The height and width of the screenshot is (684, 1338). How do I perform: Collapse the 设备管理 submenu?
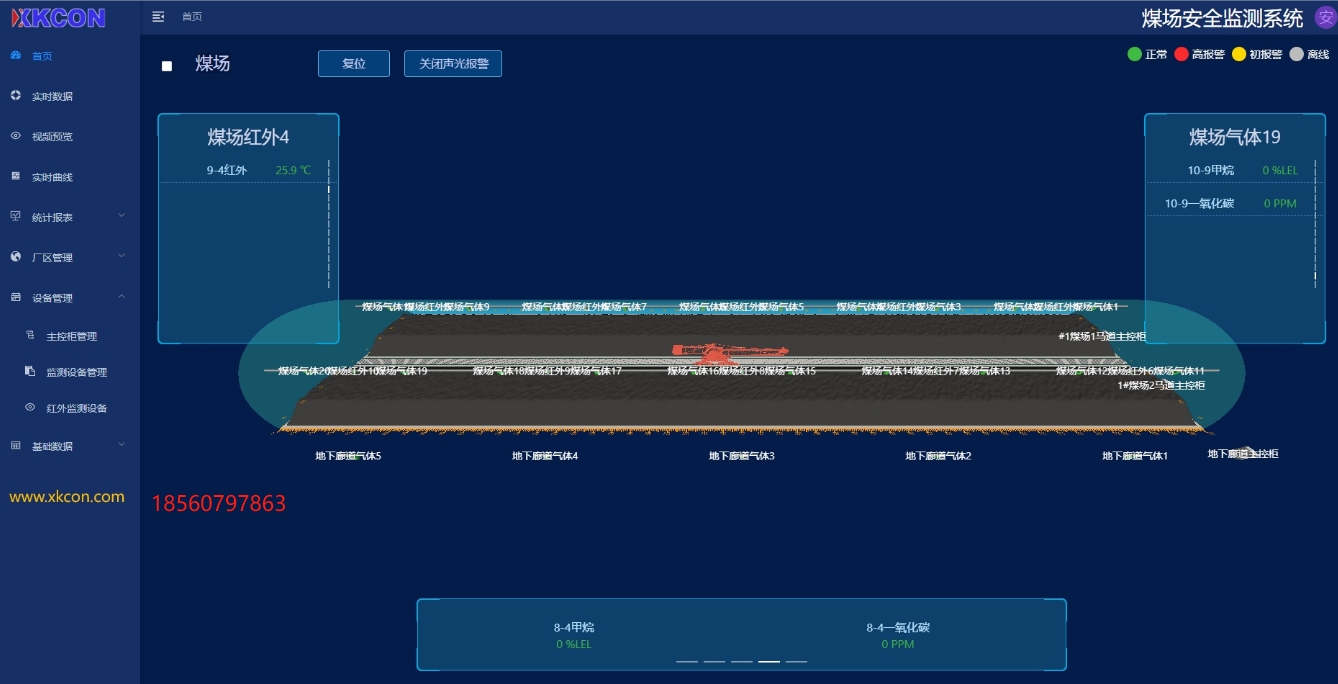121,297
